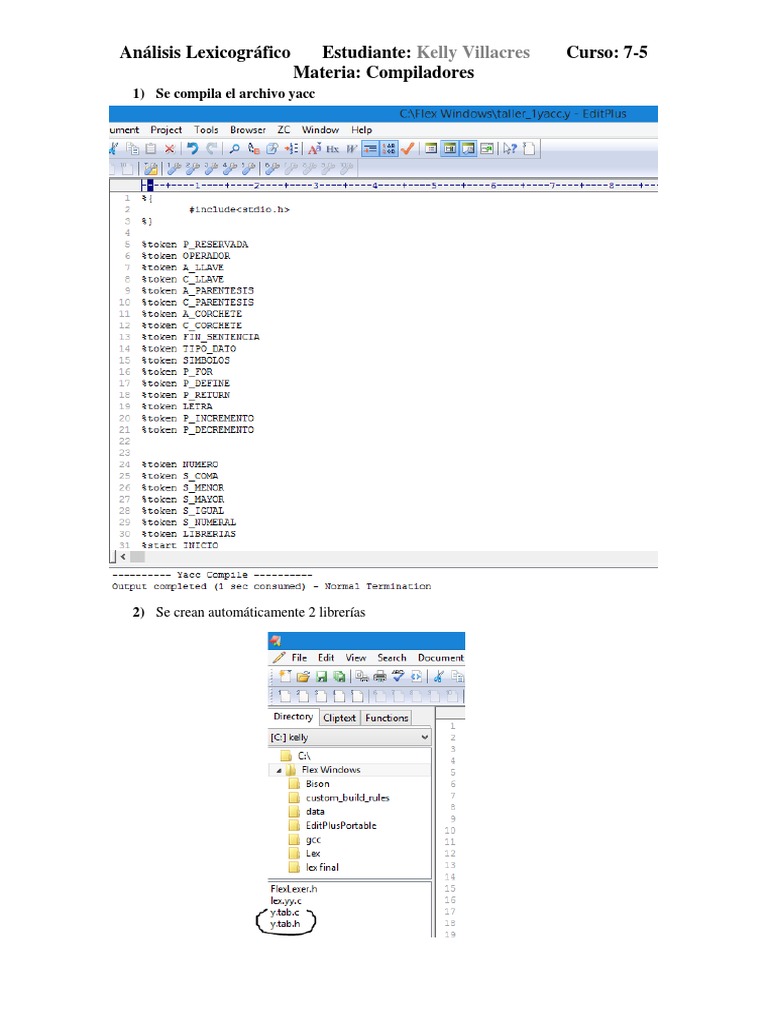Click the green Save icon
This screenshot has height=1024, width=768.
point(321,677)
